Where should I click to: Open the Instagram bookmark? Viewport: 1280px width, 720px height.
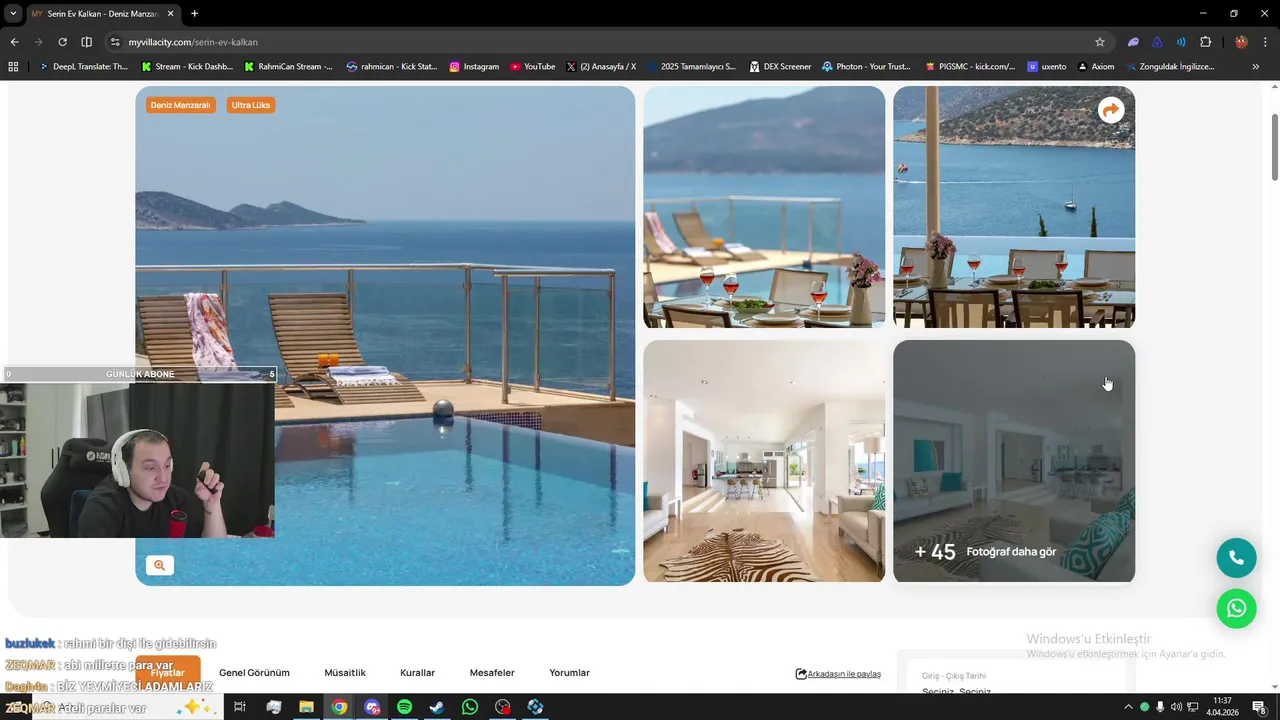(x=474, y=67)
